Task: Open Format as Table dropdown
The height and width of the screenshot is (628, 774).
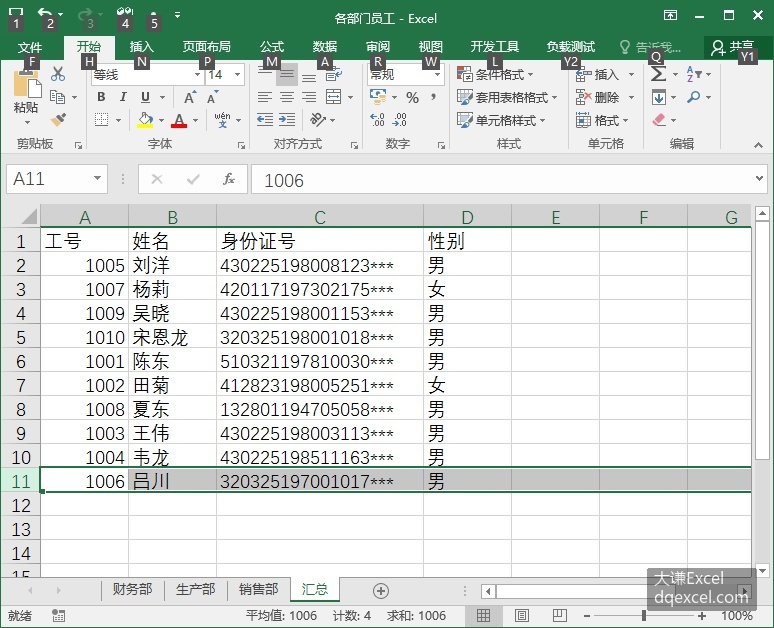Action: coord(507,97)
